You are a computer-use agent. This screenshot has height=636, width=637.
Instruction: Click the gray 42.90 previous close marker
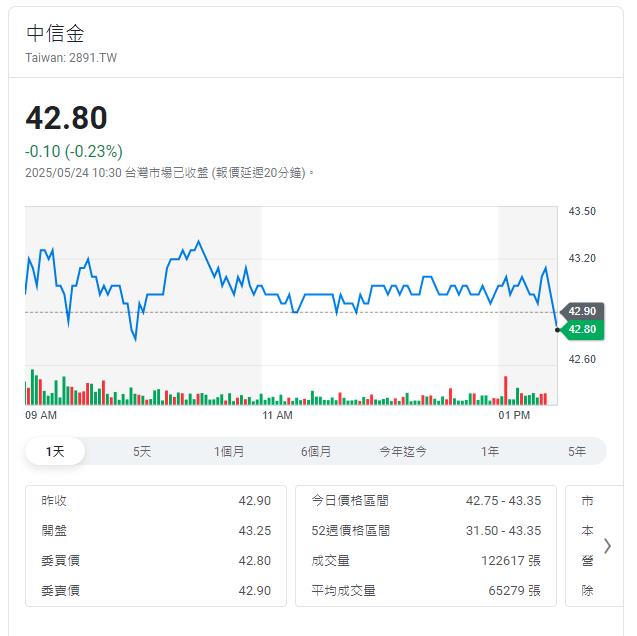click(582, 311)
